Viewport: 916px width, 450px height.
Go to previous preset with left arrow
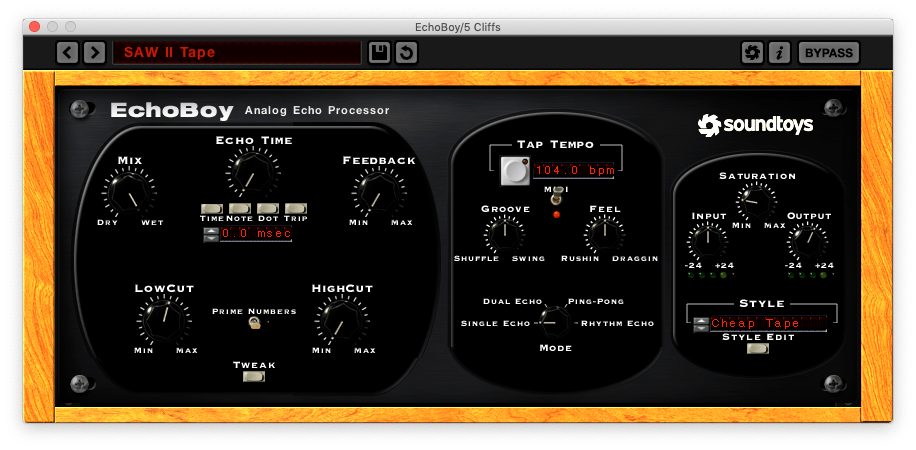tap(67, 53)
